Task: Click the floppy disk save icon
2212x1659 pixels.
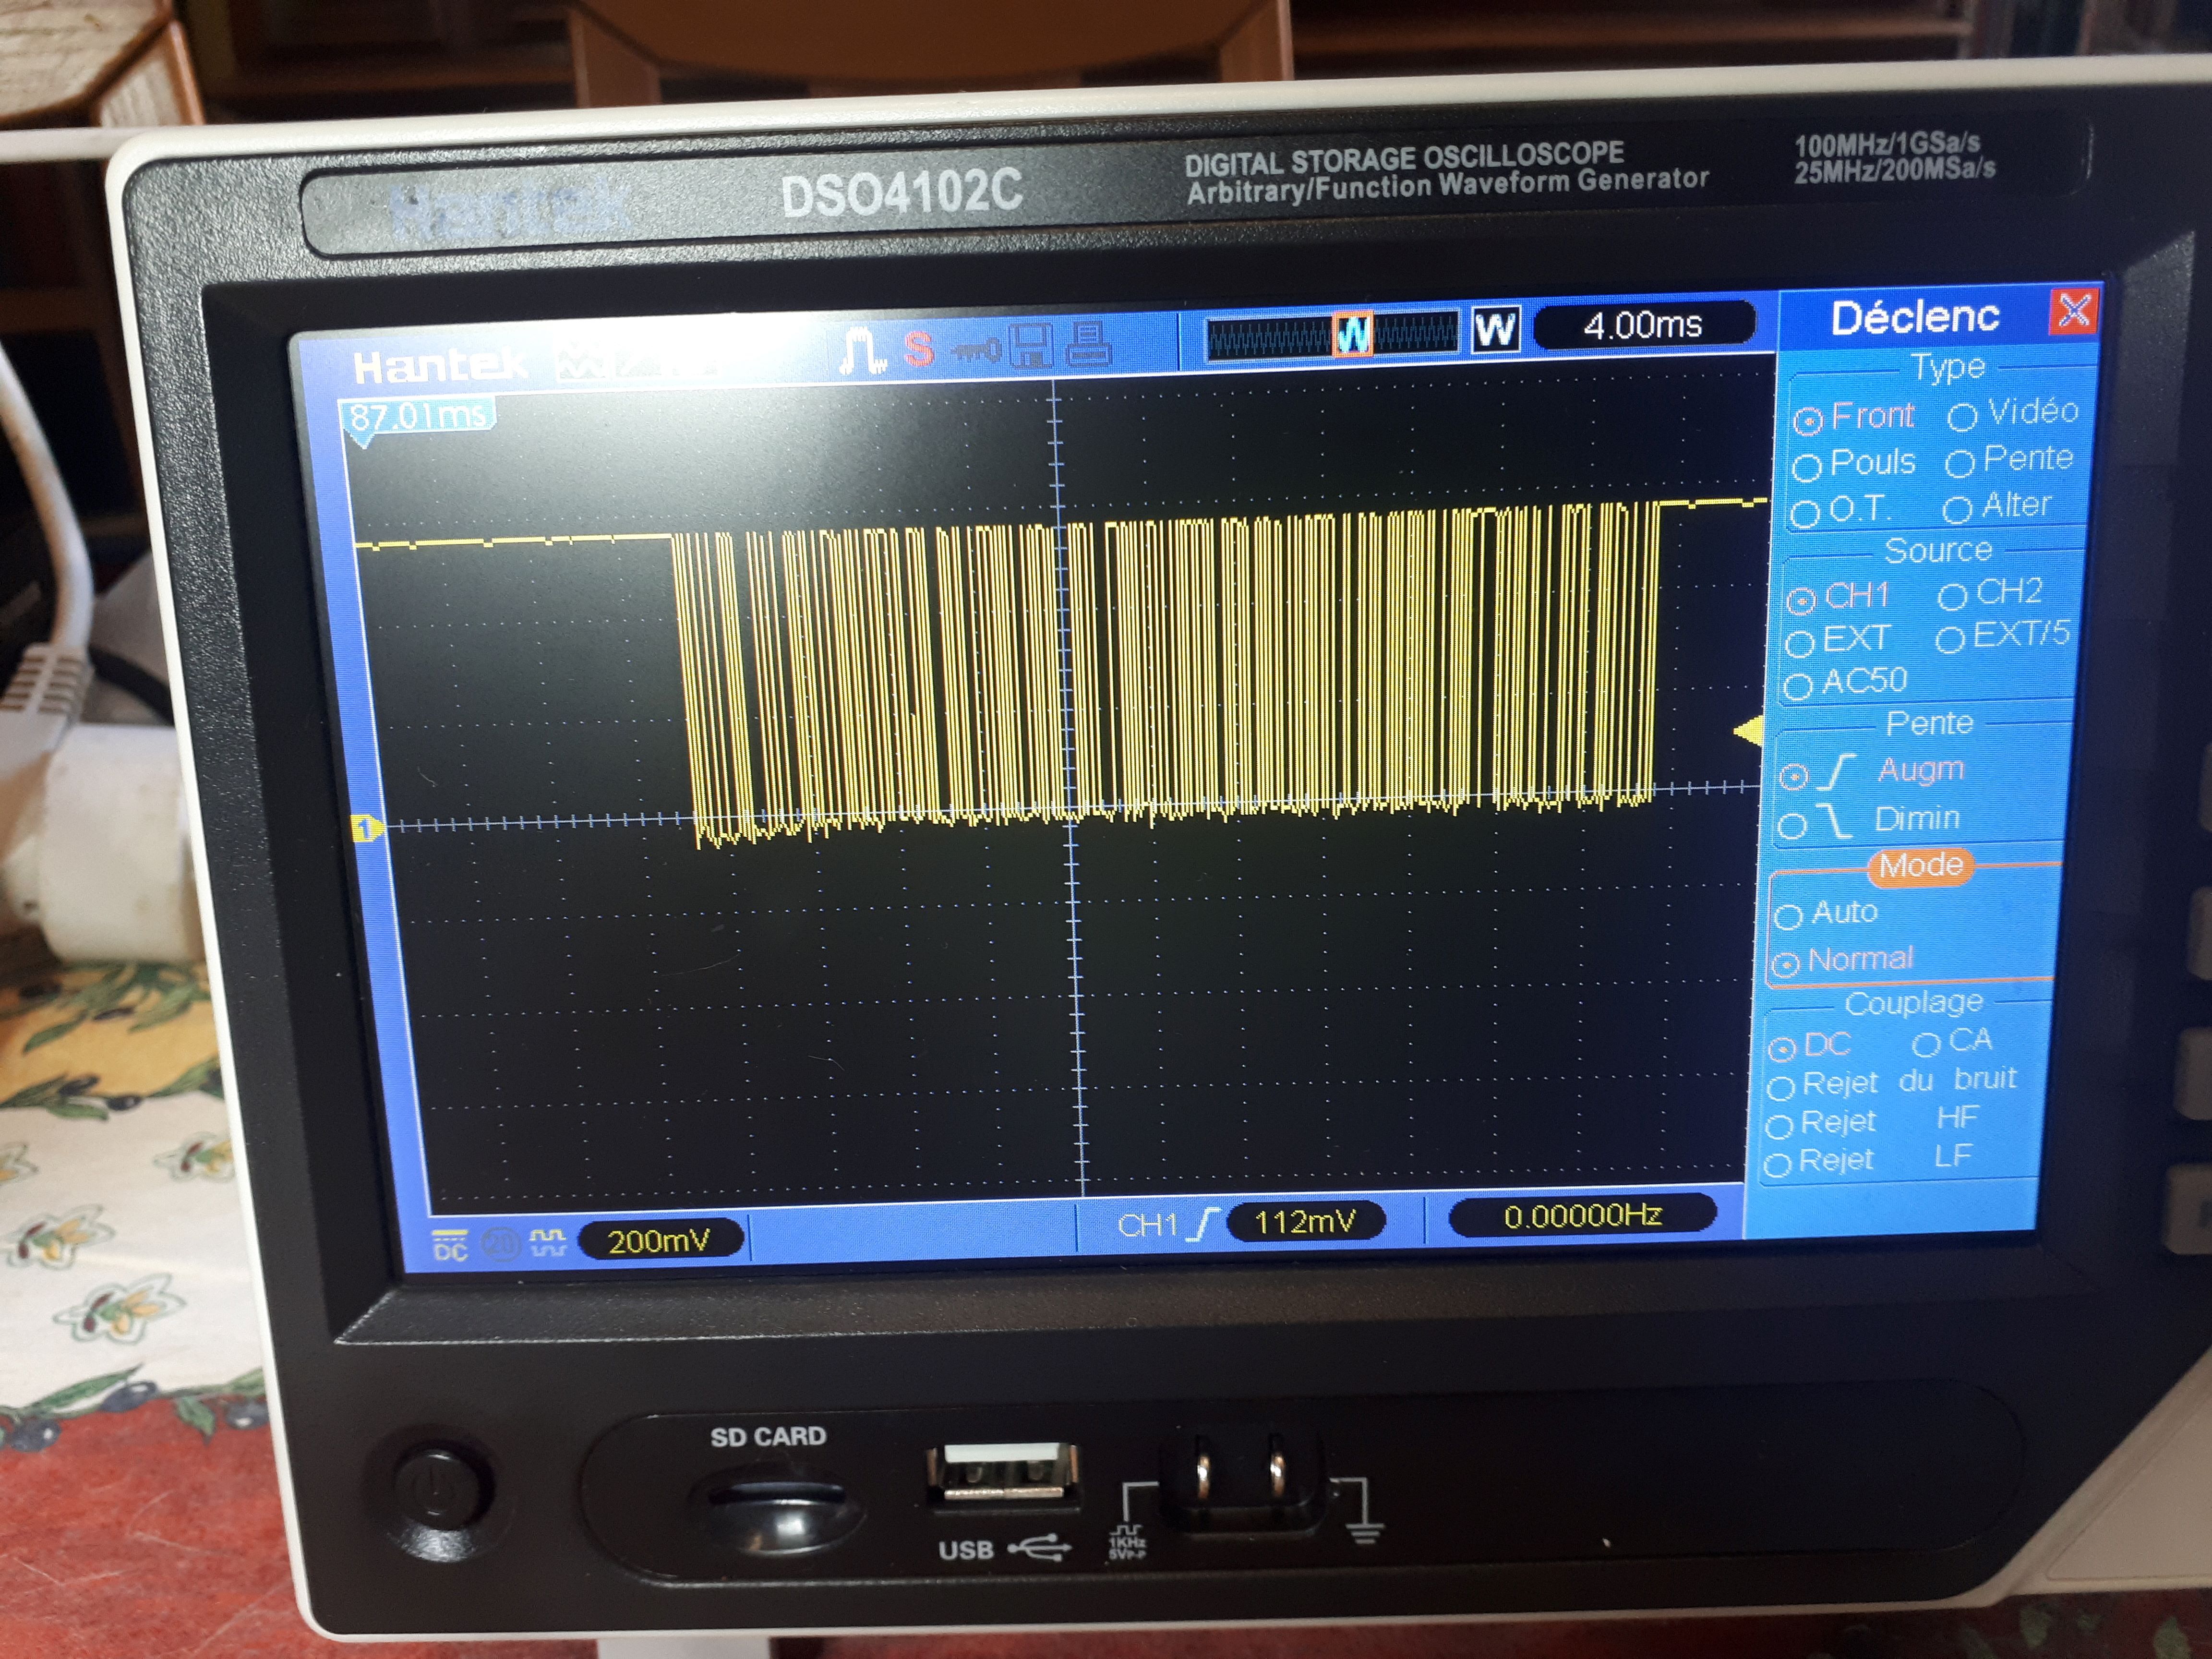Action: (1030, 346)
